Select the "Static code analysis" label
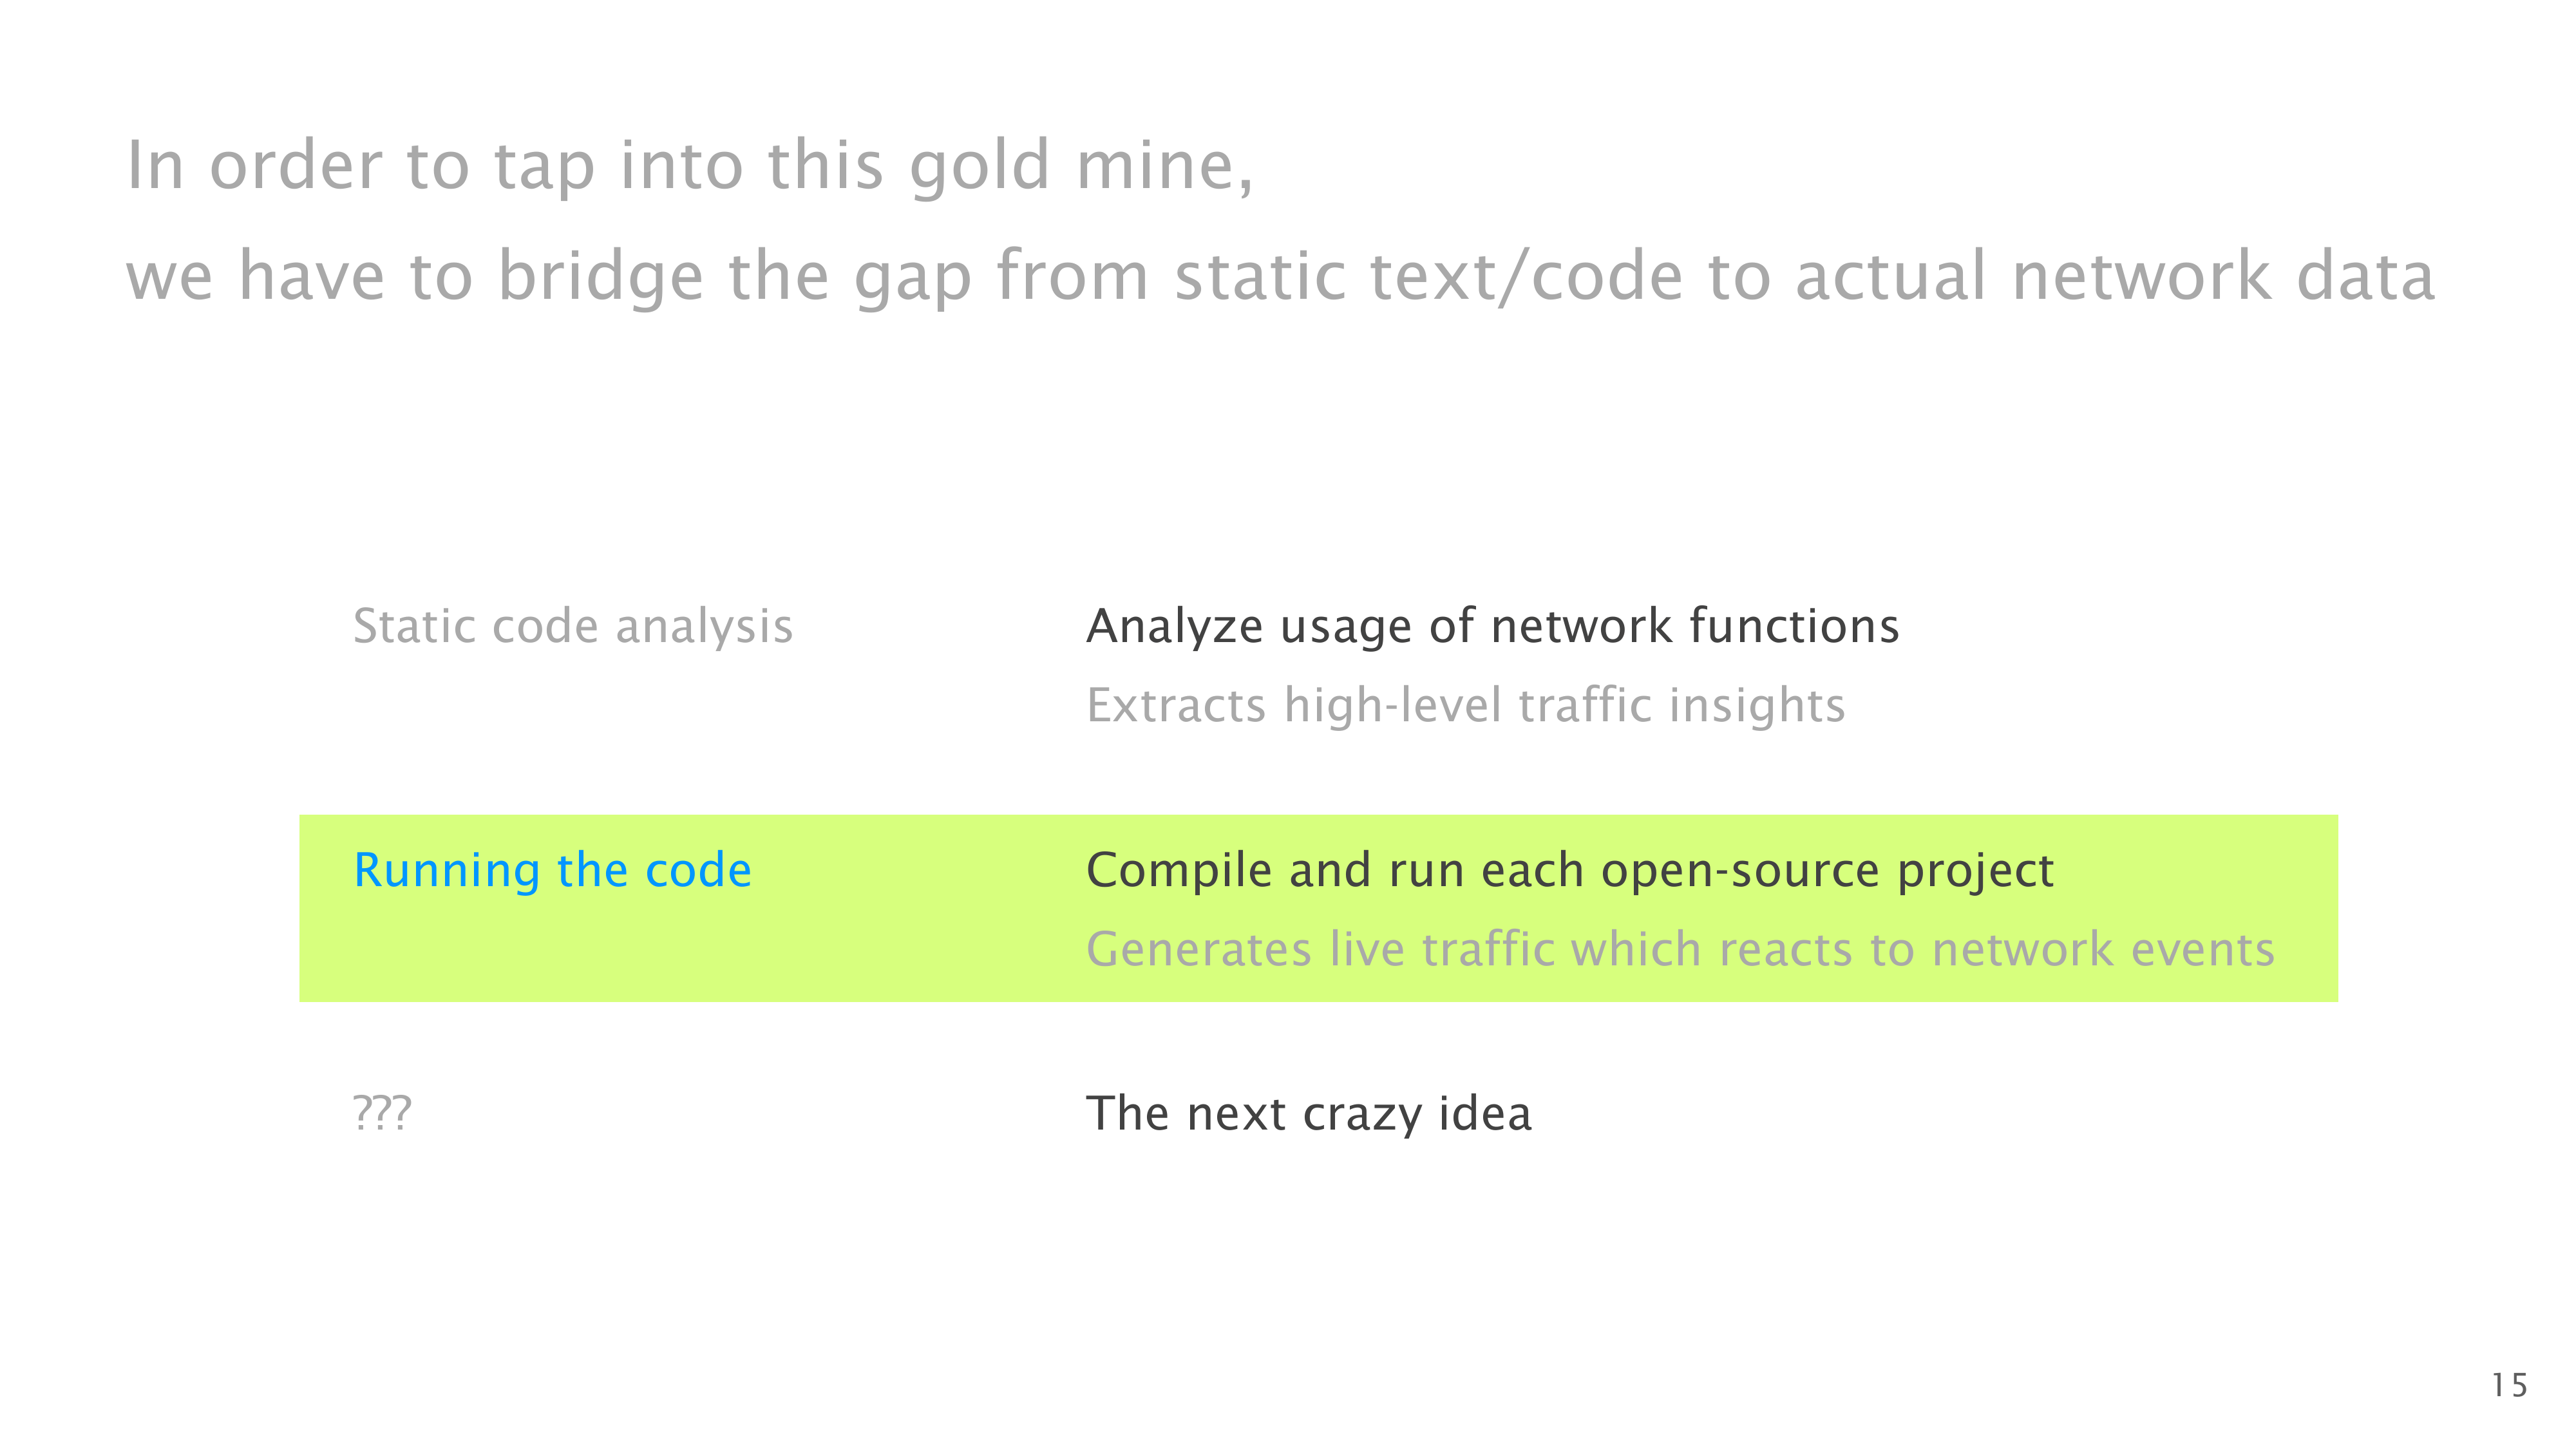2576x1449 pixels. click(x=573, y=627)
